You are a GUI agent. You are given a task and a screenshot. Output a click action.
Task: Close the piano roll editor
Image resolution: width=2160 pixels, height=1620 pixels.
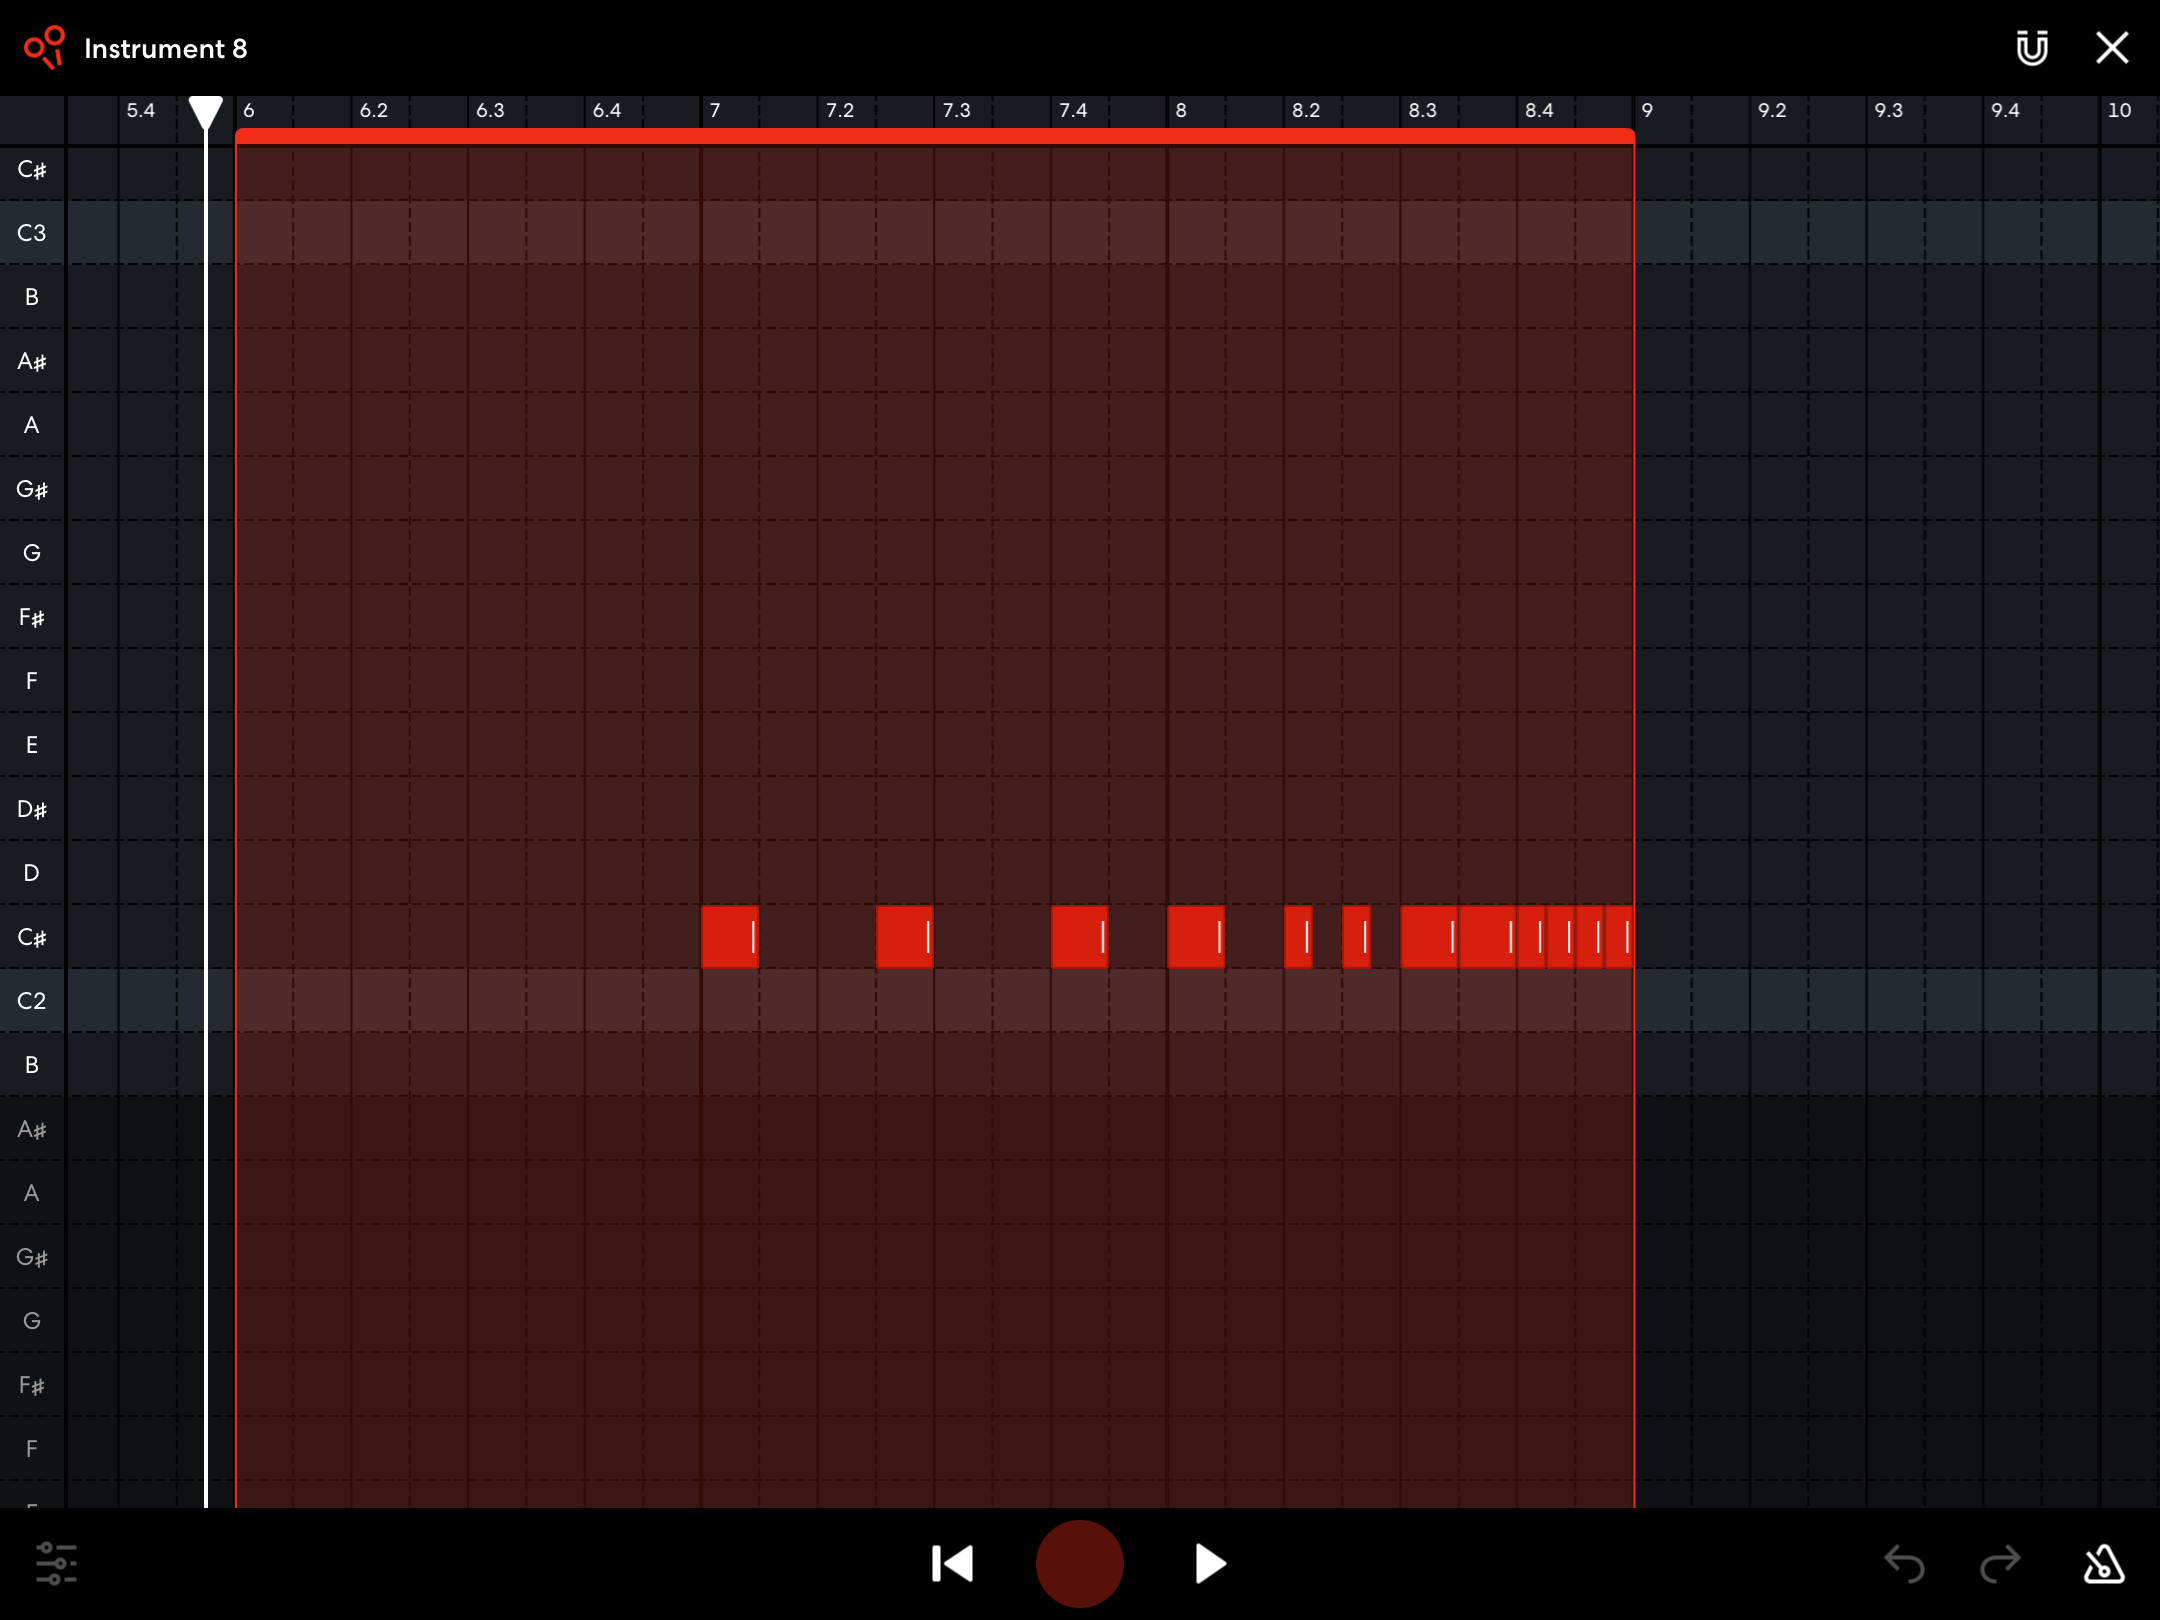[x=2112, y=48]
